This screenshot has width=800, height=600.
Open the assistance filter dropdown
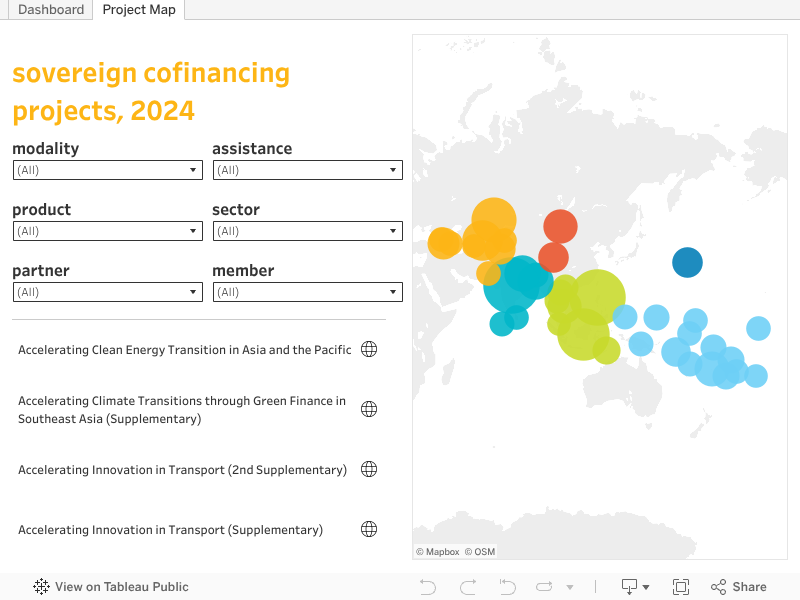307,170
